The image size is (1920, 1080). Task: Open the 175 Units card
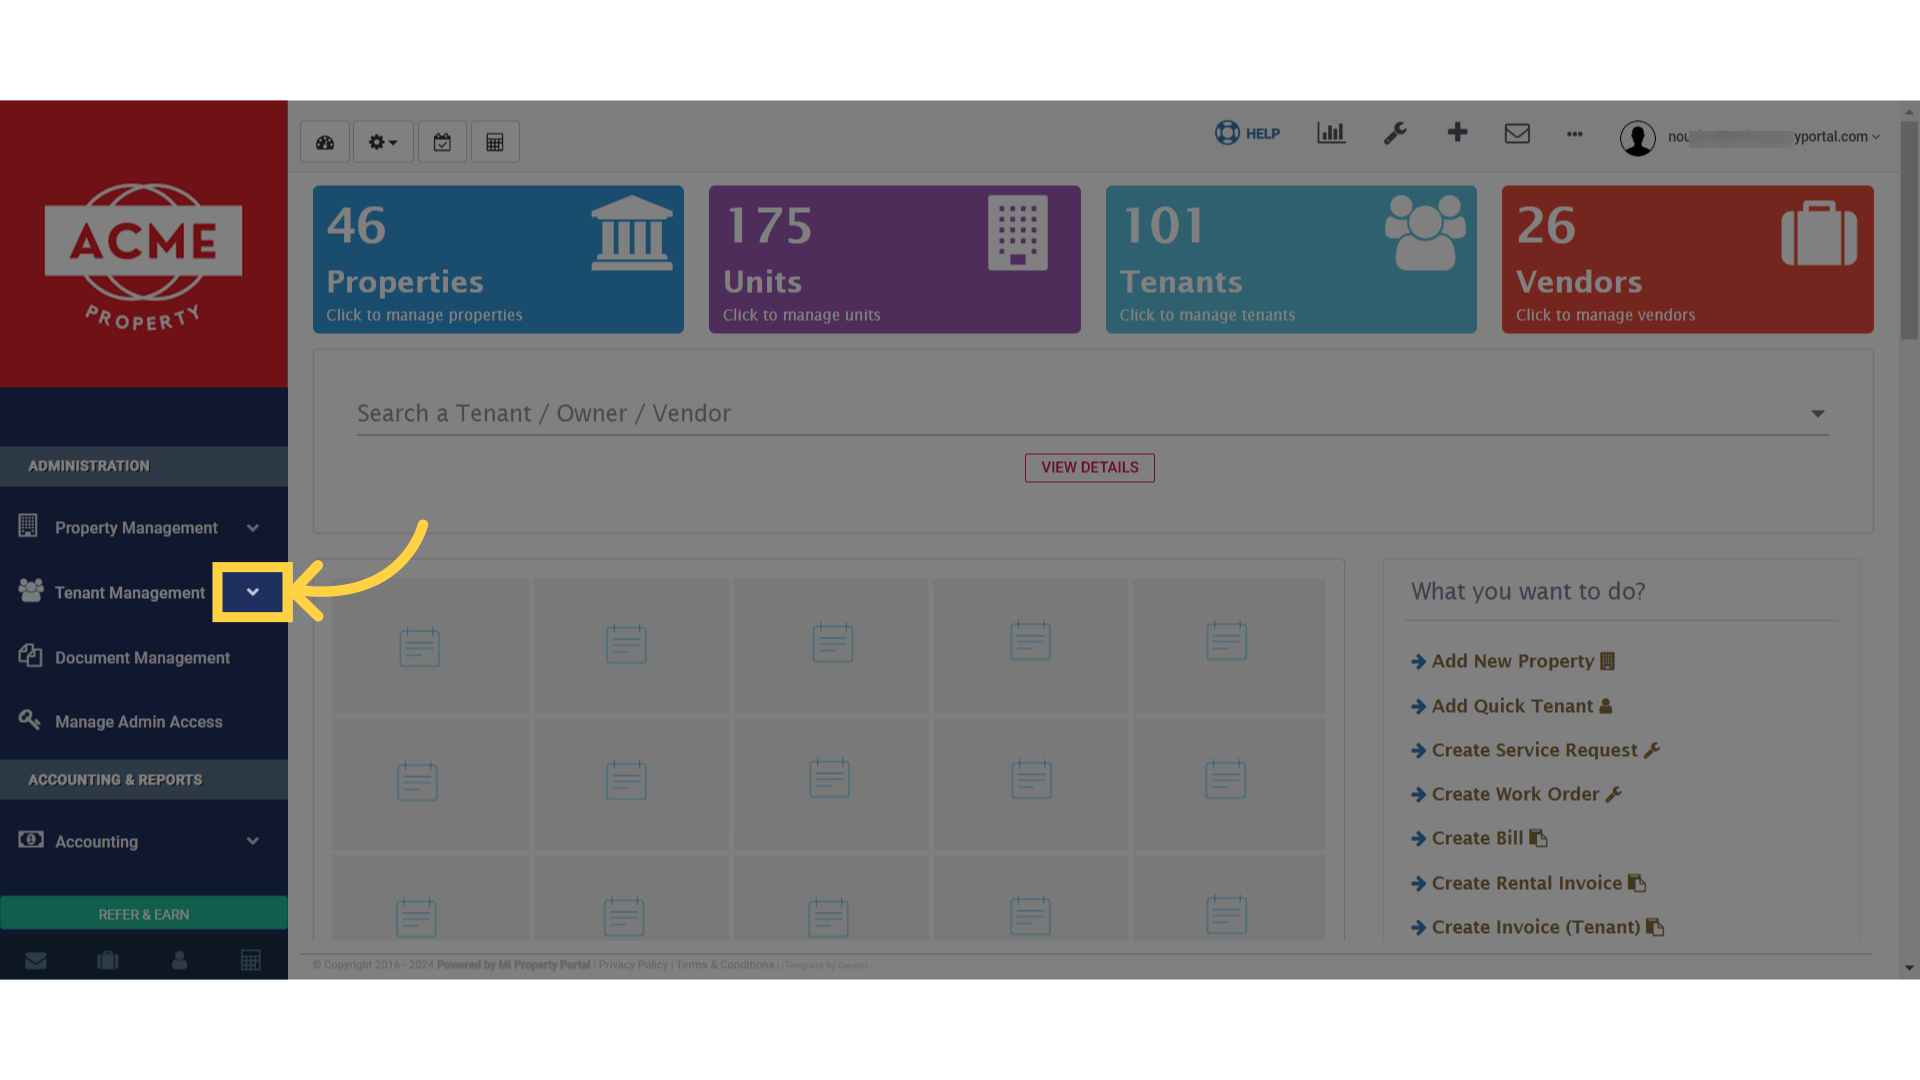(895, 259)
